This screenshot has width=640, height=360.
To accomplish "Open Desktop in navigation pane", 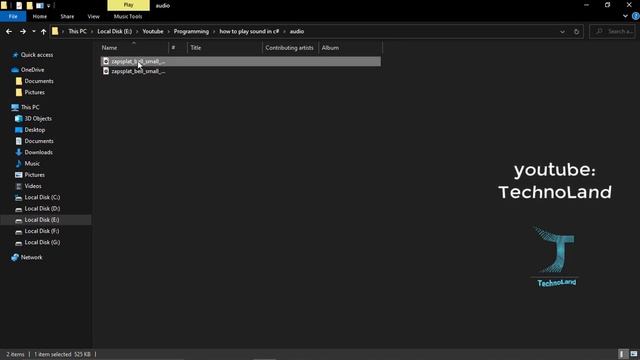I will click(x=35, y=130).
